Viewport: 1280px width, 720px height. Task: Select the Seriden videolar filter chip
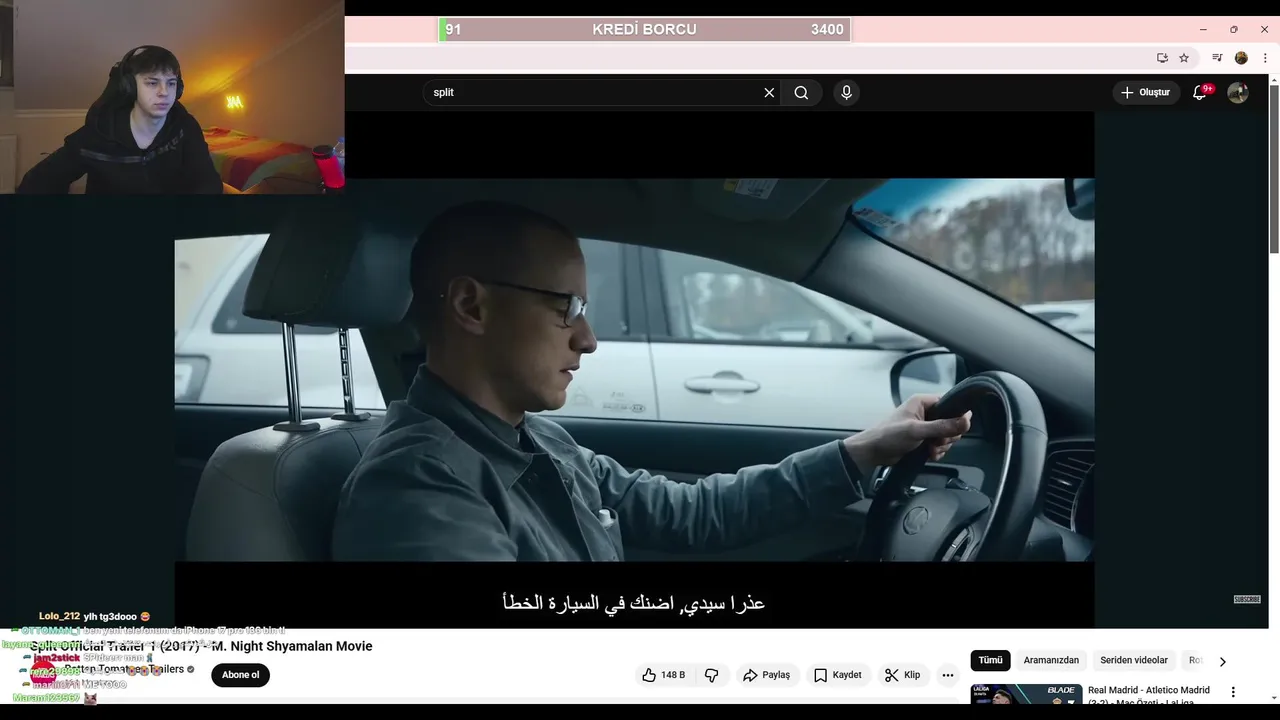[x=1134, y=660]
